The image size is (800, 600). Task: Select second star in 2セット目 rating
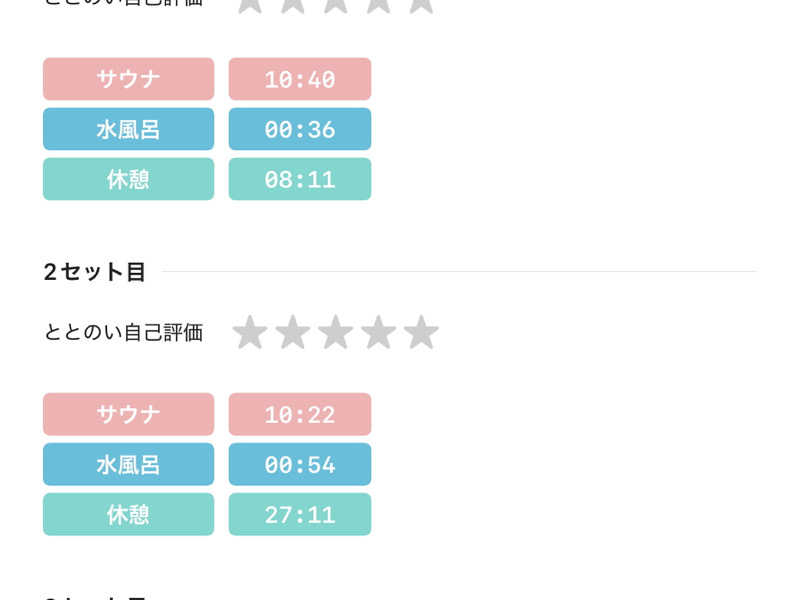[292, 332]
